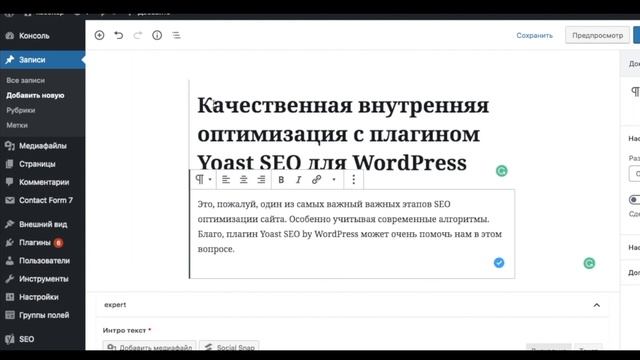The image size is (640, 360).
Task: Click the Интро текст field label
Action: coord(124,330)
